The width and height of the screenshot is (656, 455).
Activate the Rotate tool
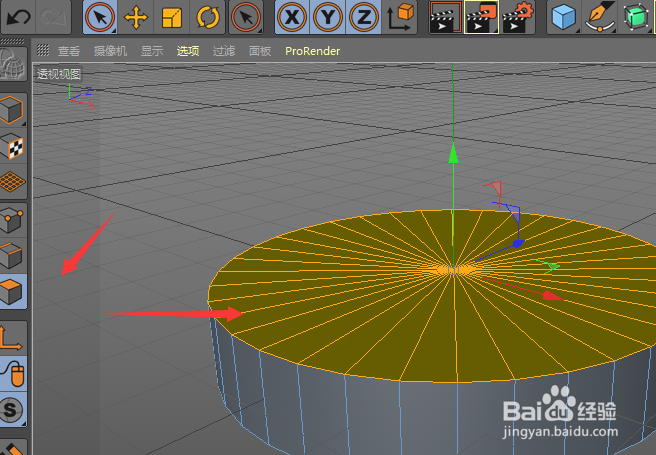point(208,18)
